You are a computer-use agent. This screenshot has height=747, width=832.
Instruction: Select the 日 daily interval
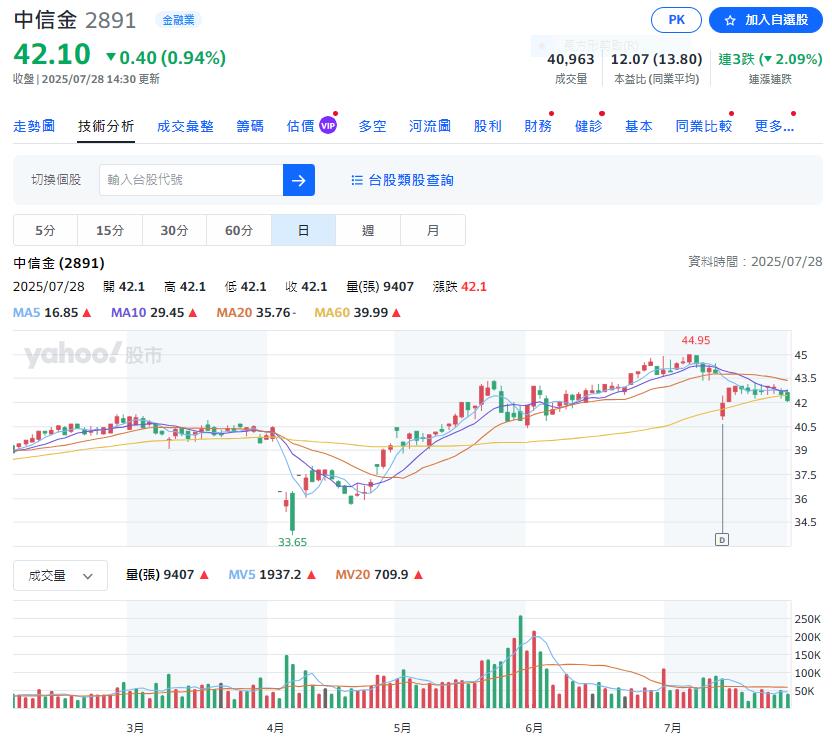click(x=304, y=230)
